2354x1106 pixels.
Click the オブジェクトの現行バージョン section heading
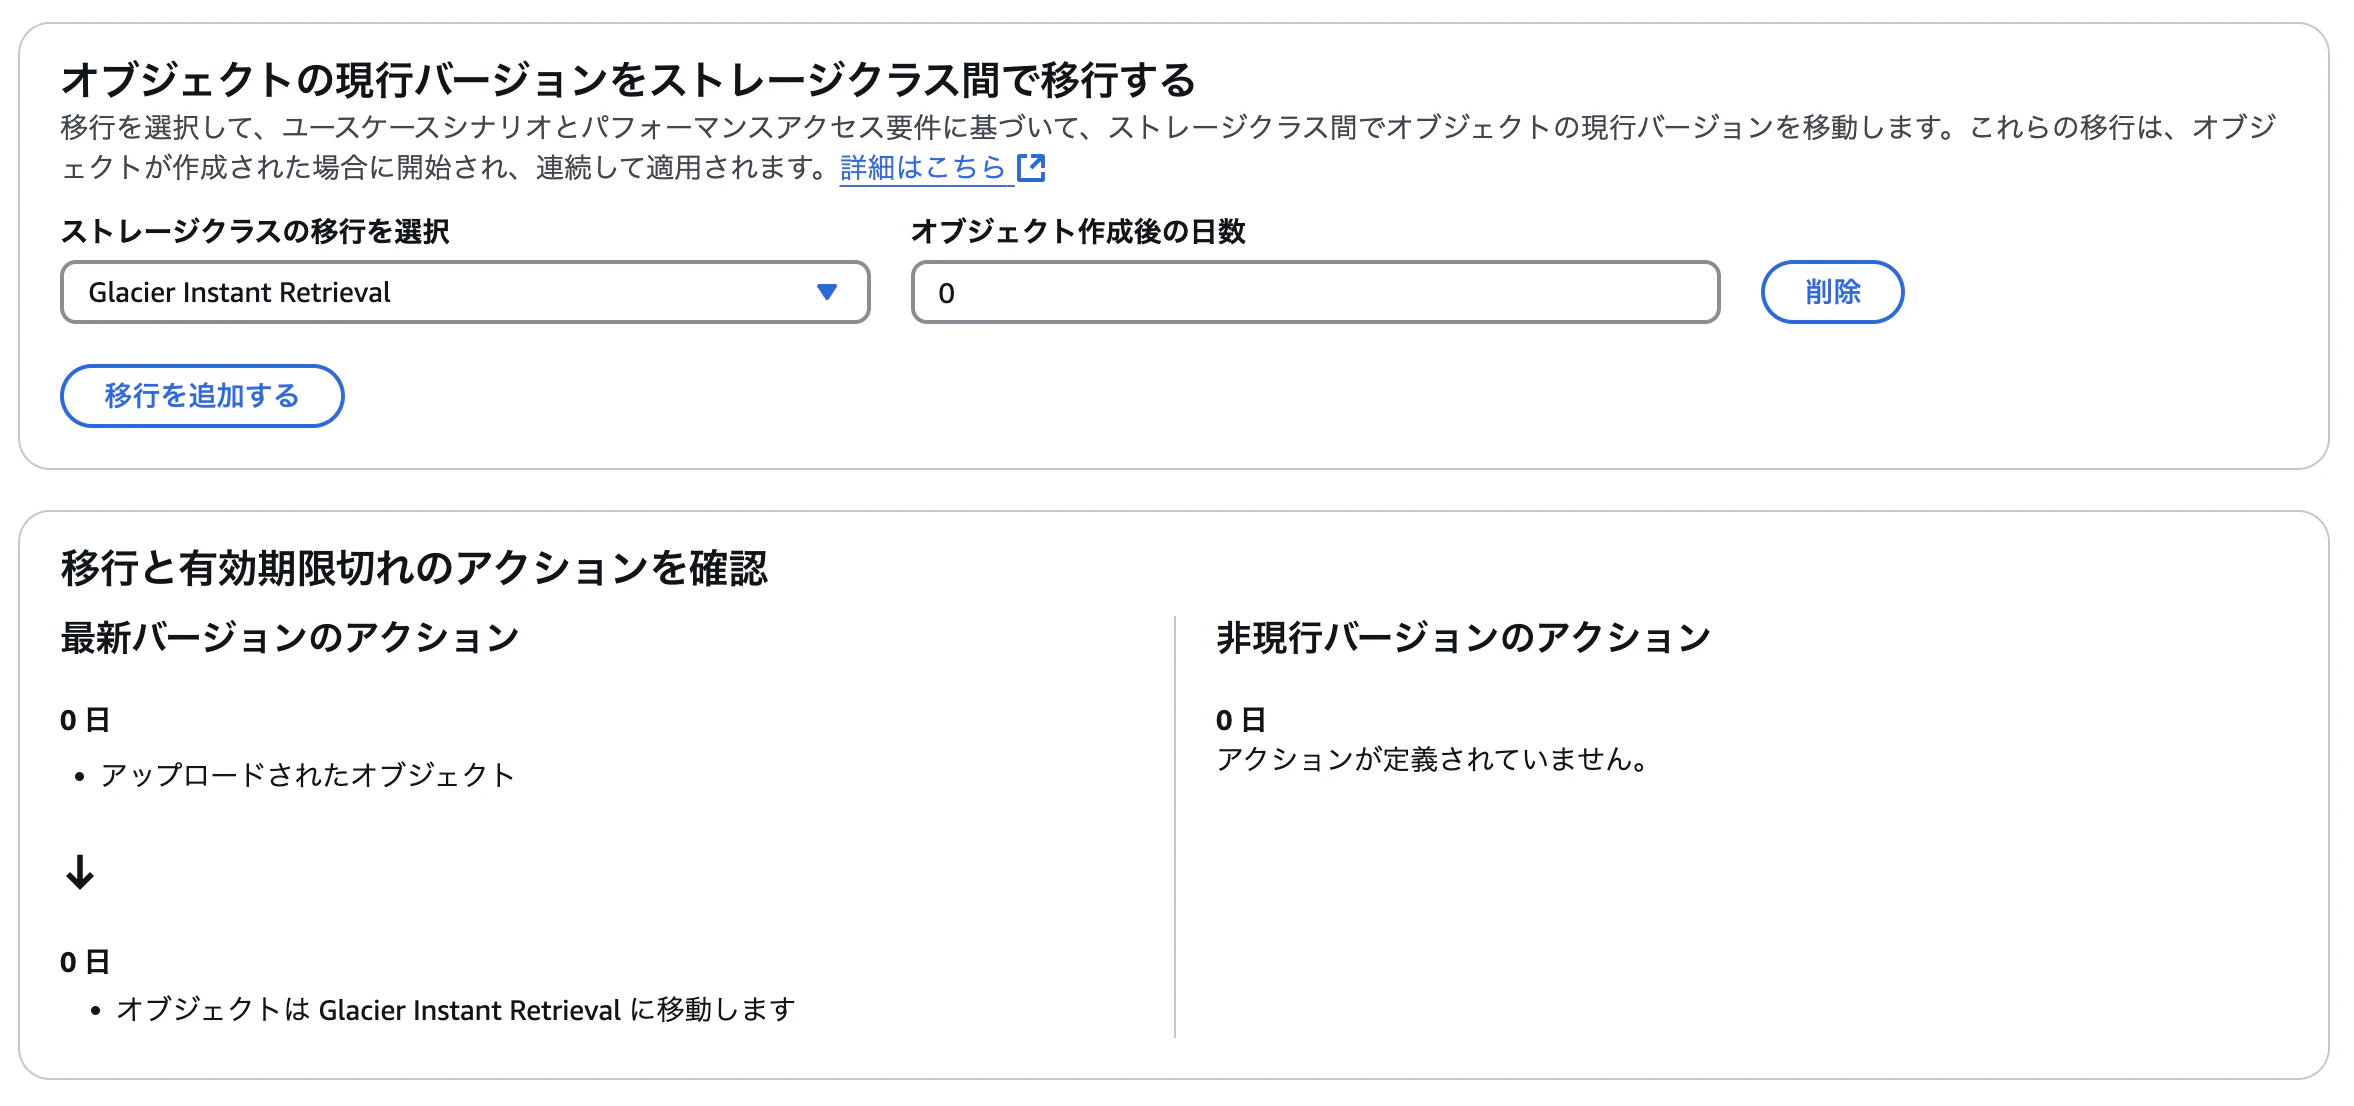point(628,80)
